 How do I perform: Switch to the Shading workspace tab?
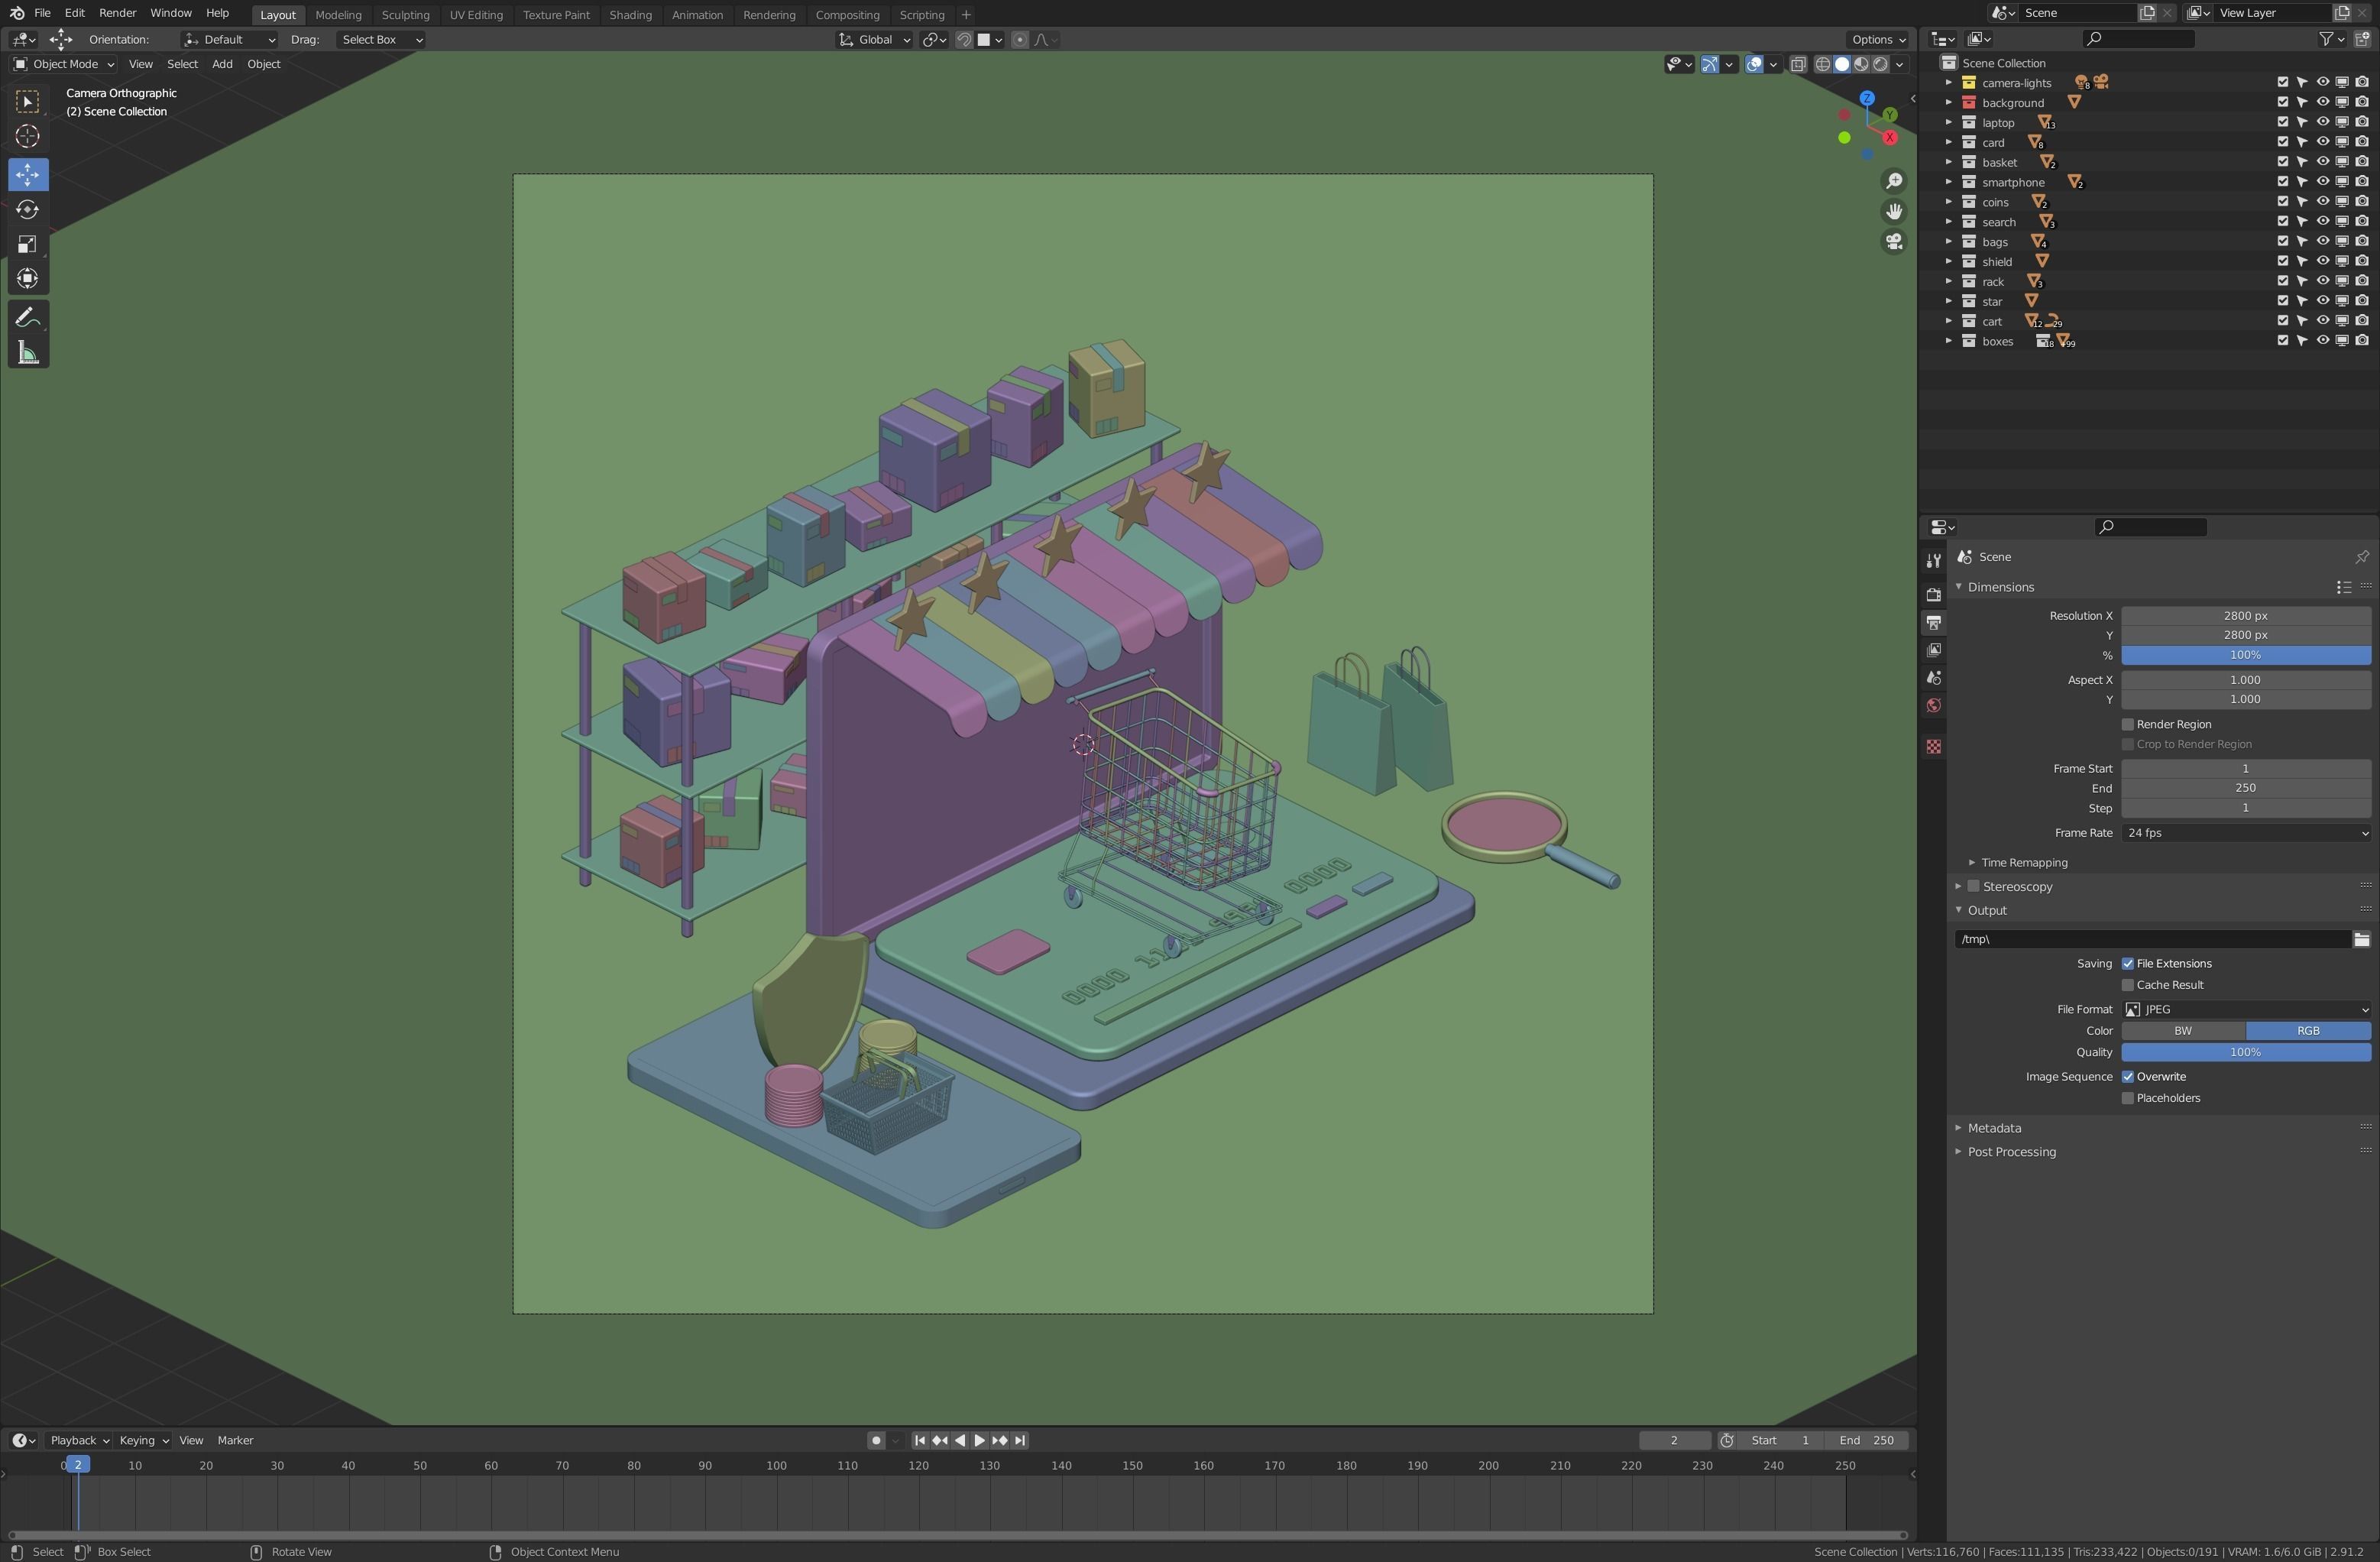(630, 15)
